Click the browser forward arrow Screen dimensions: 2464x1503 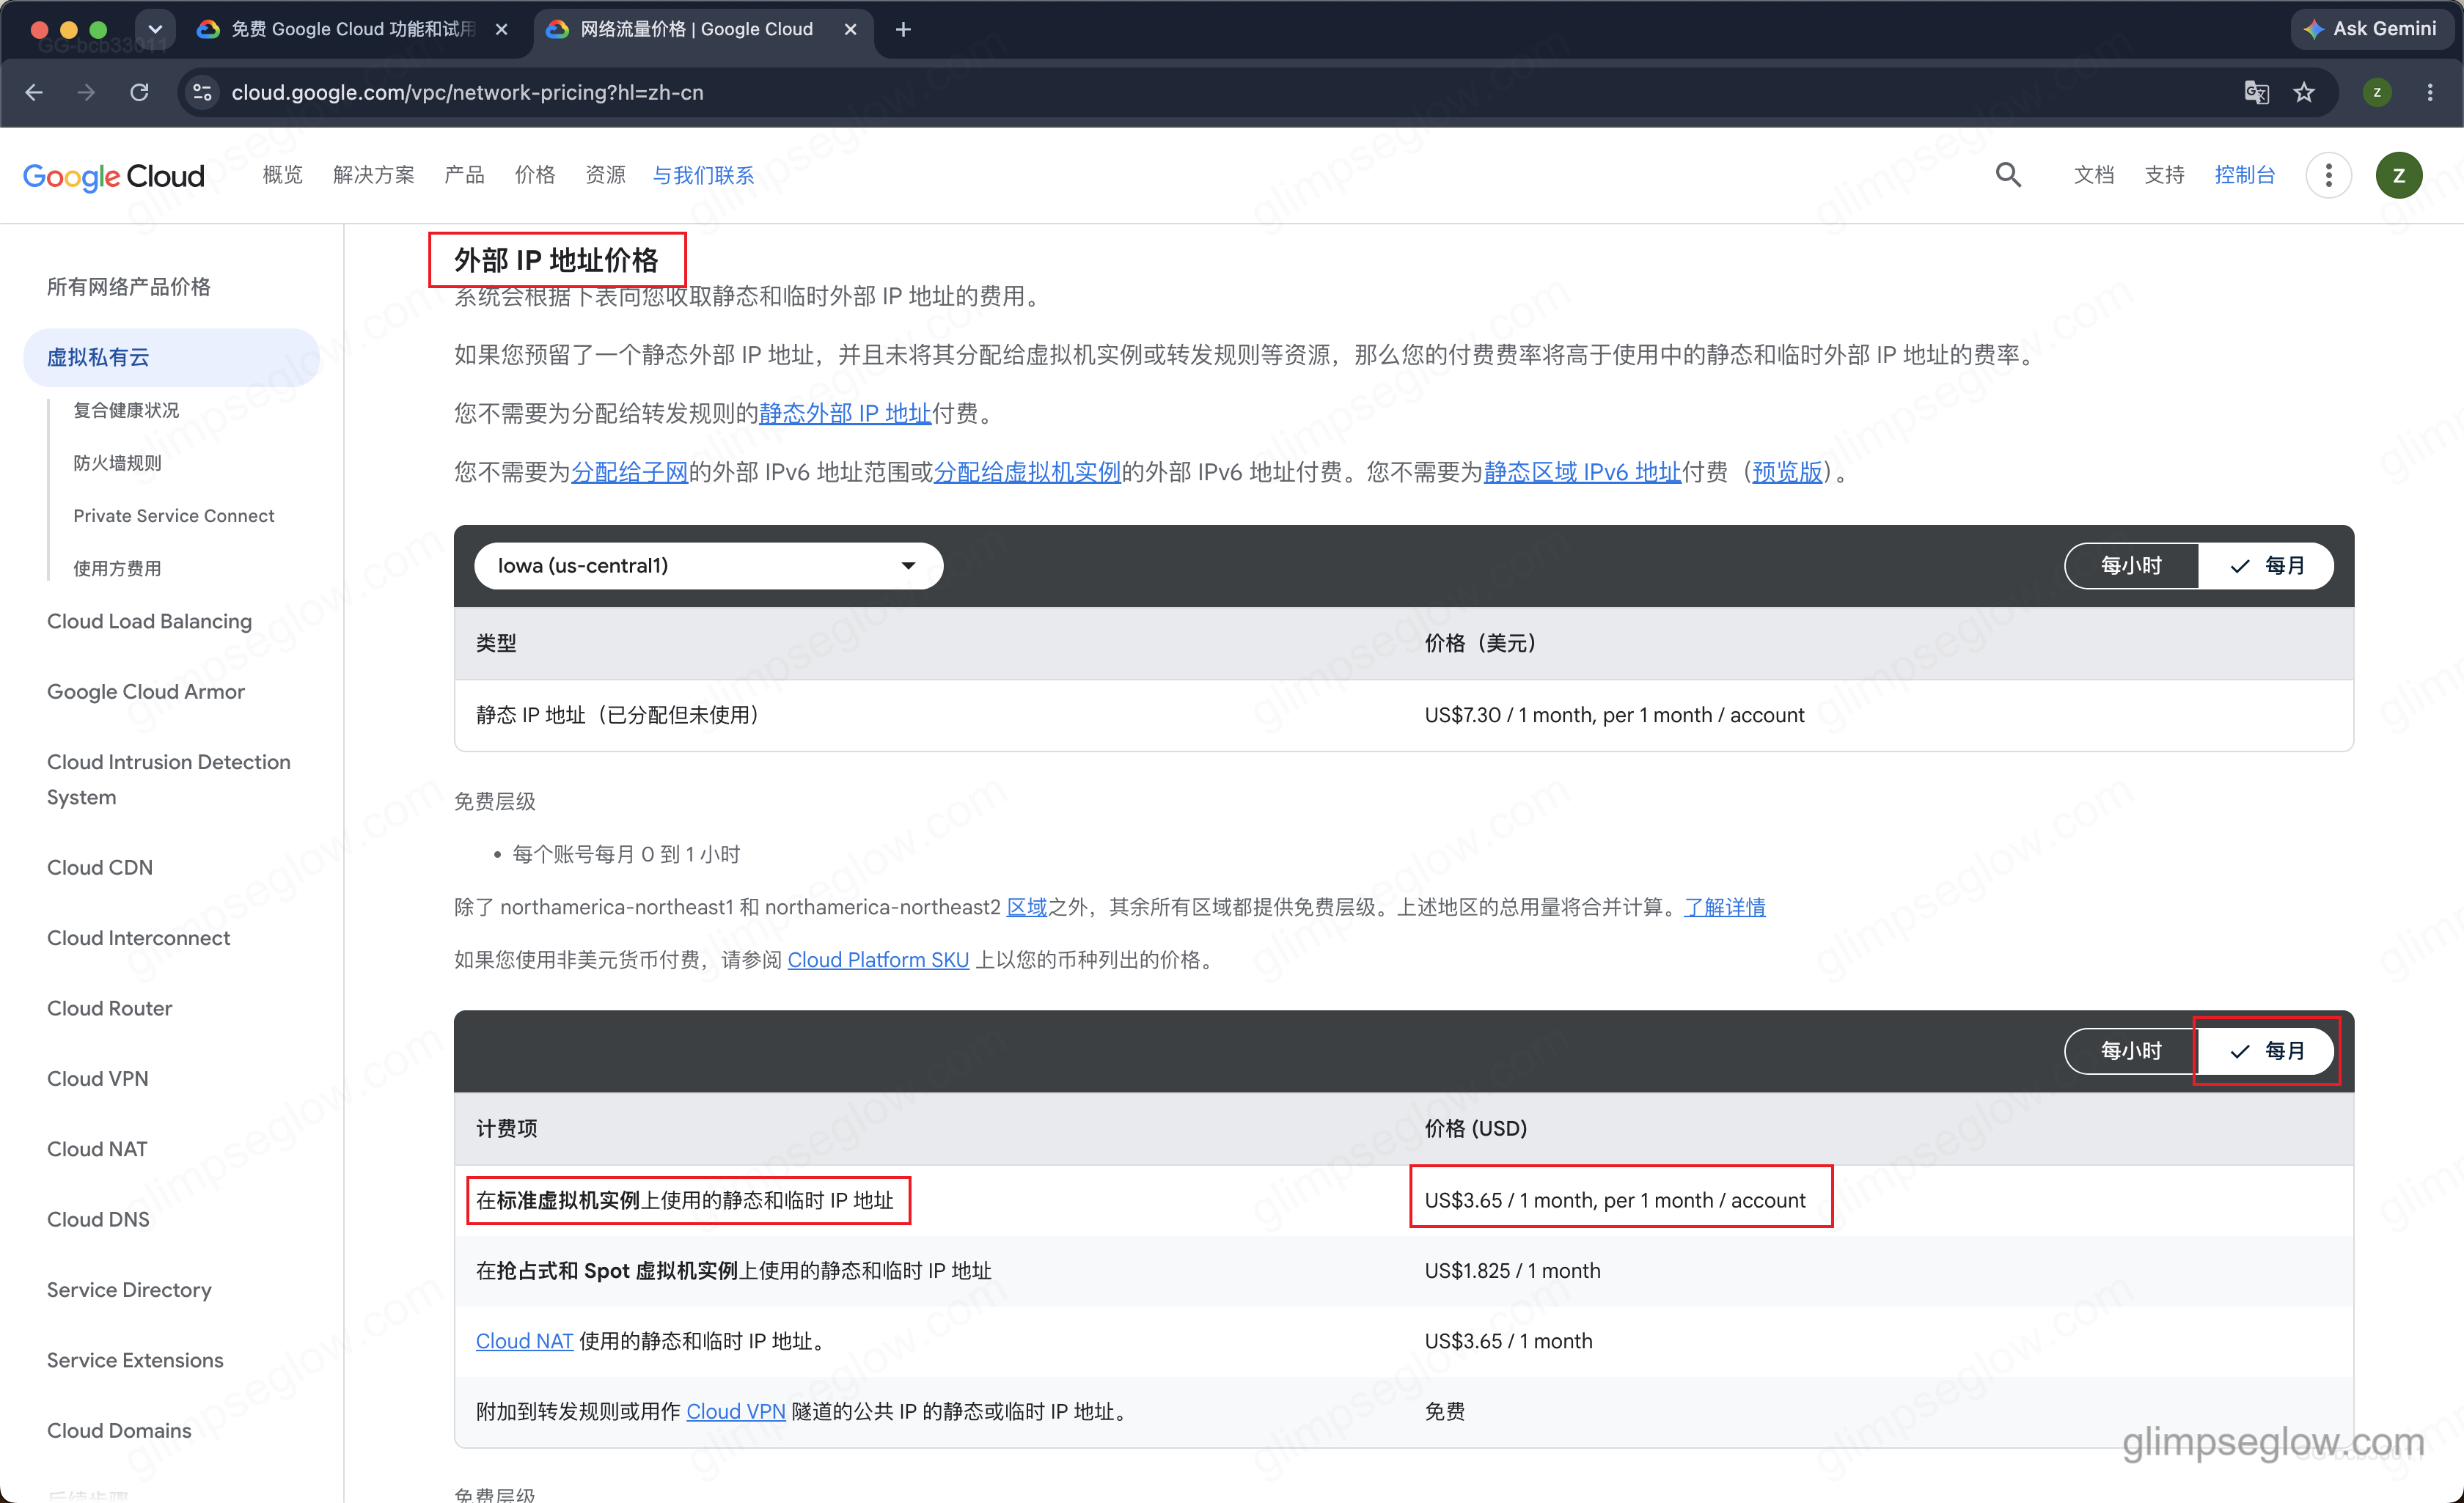pos(86,92)
